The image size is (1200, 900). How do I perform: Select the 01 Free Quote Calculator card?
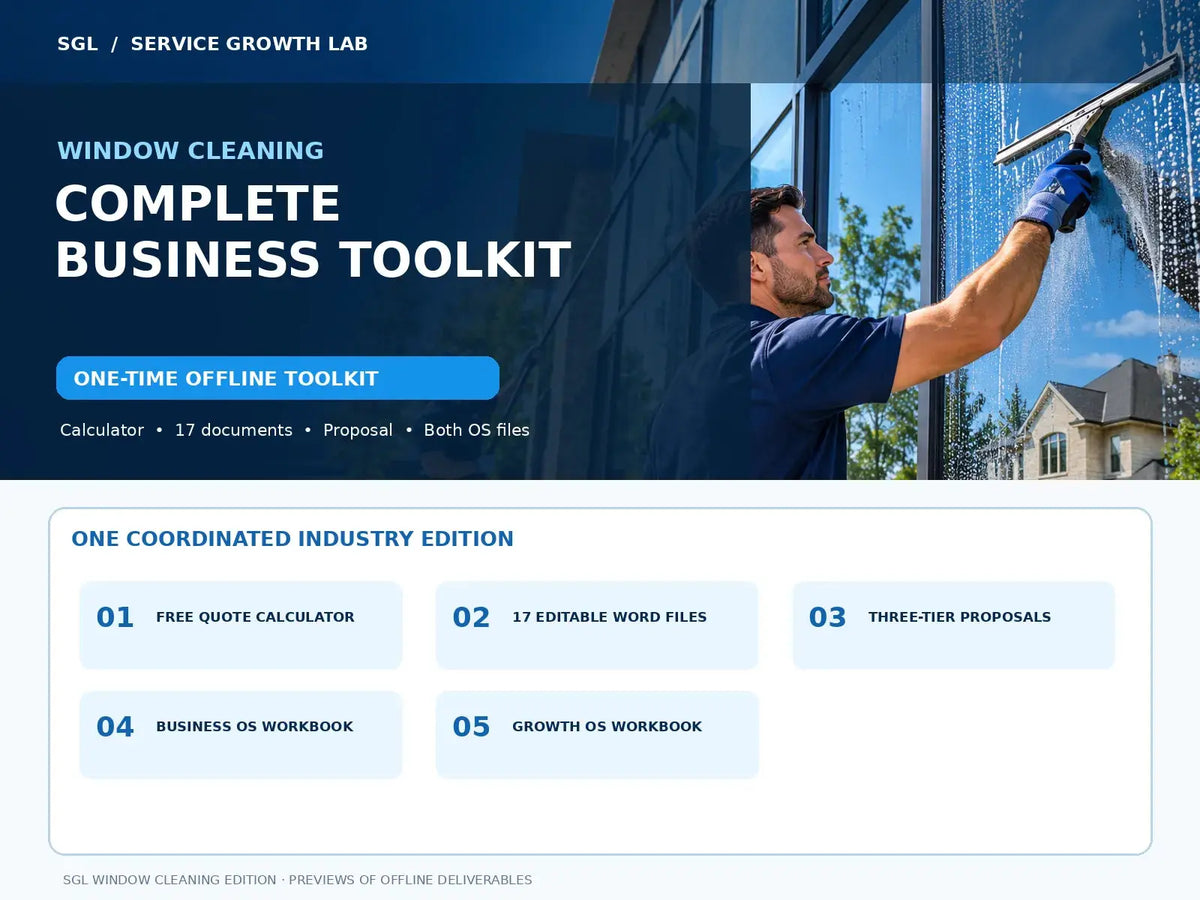(x=241, y=625)
